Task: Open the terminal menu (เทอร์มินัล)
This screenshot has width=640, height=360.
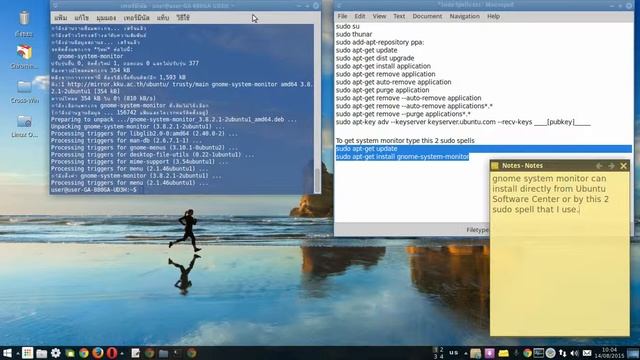Action: [x=136, y=18]
